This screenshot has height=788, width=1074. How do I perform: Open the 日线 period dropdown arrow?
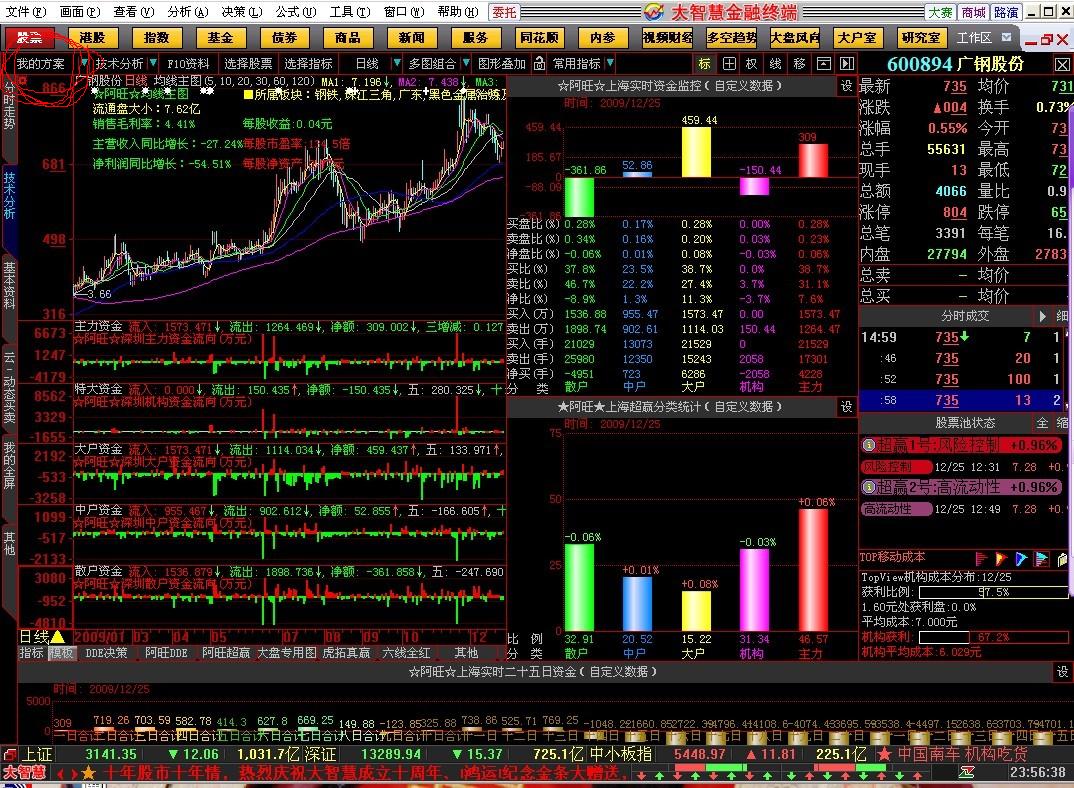[396, 64]
